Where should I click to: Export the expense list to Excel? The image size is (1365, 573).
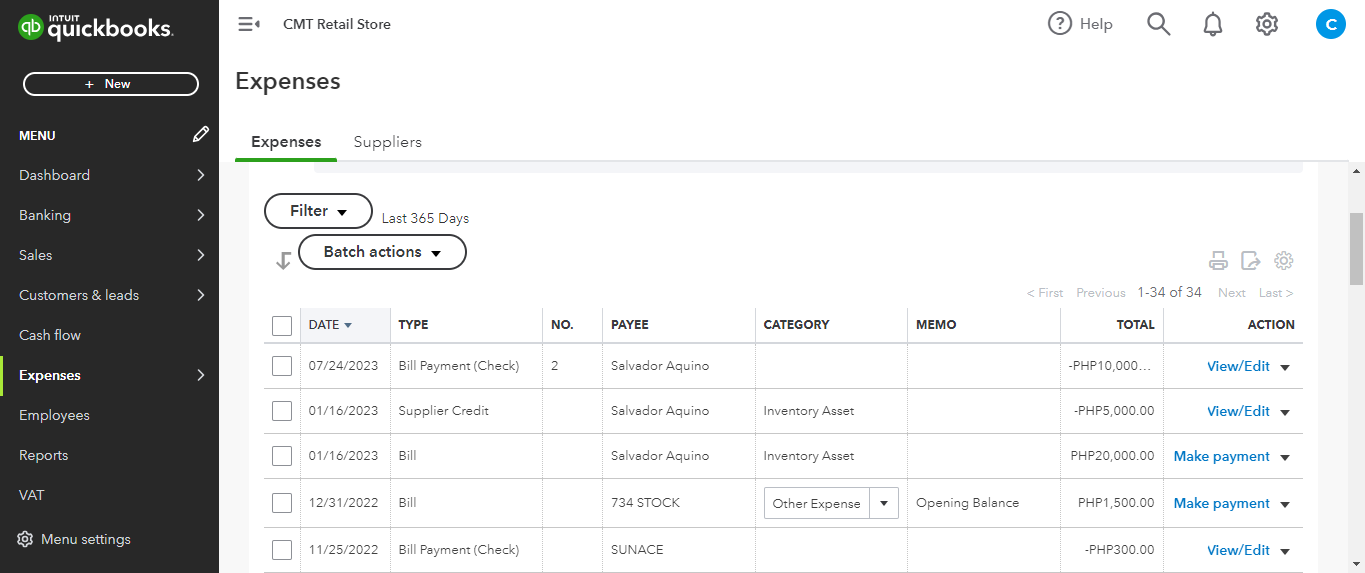point(1251,261)
